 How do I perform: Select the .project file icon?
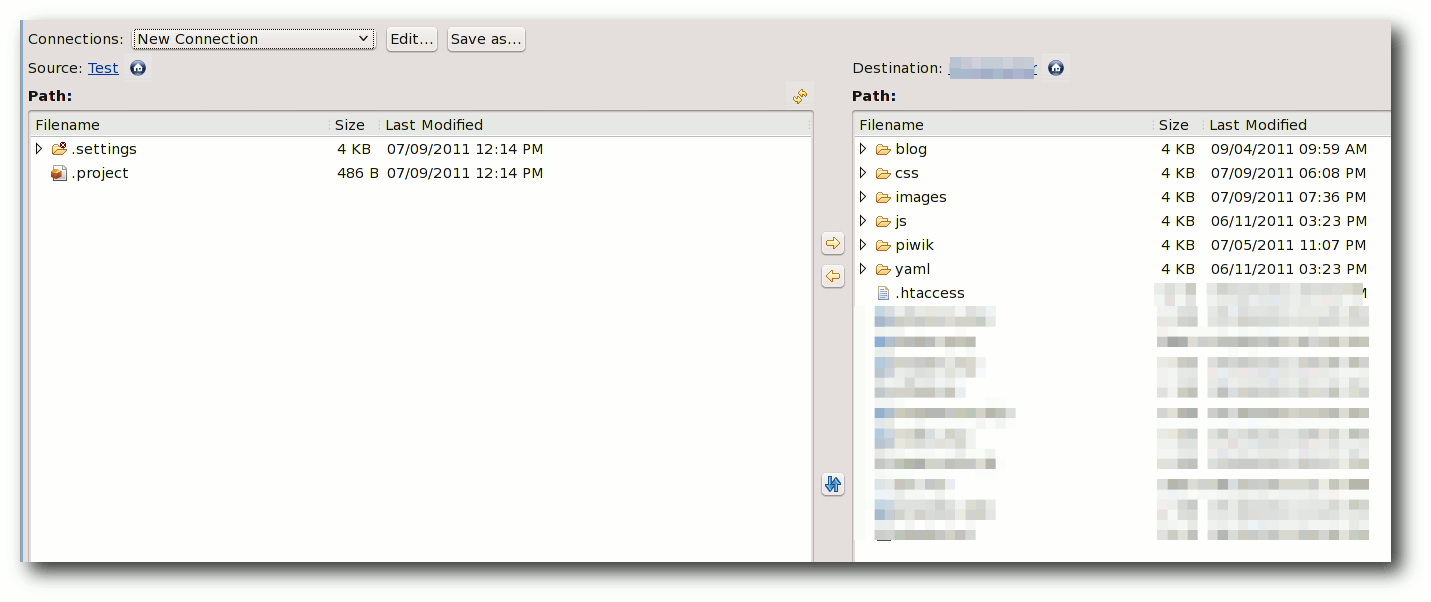(59, 173)
